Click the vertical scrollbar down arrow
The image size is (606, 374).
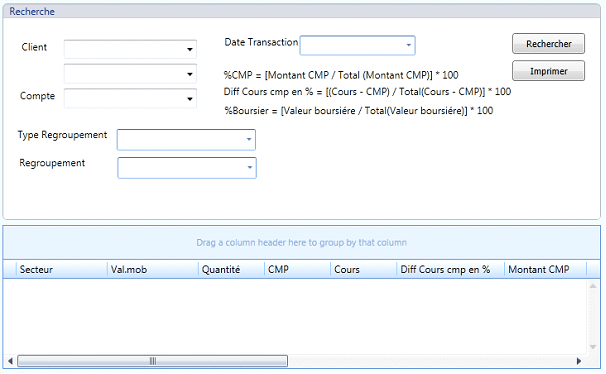click(593, 347)
